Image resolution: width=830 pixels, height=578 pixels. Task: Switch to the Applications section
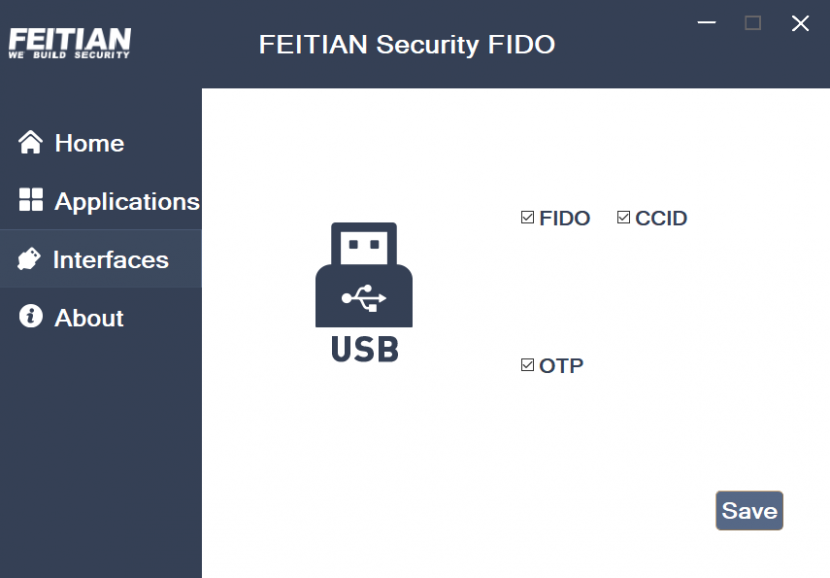125,200
